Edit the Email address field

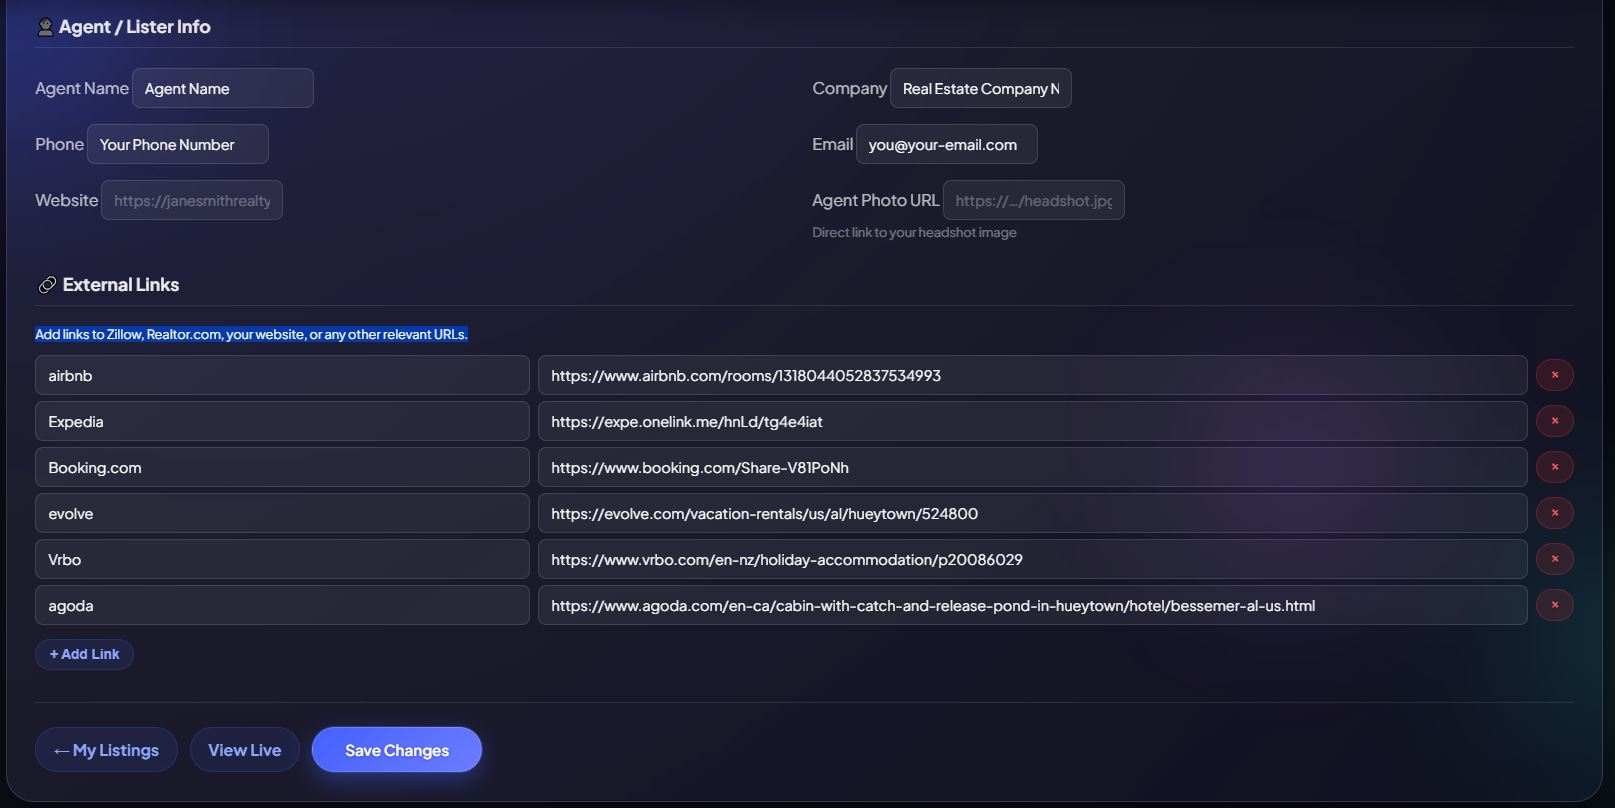946,145
